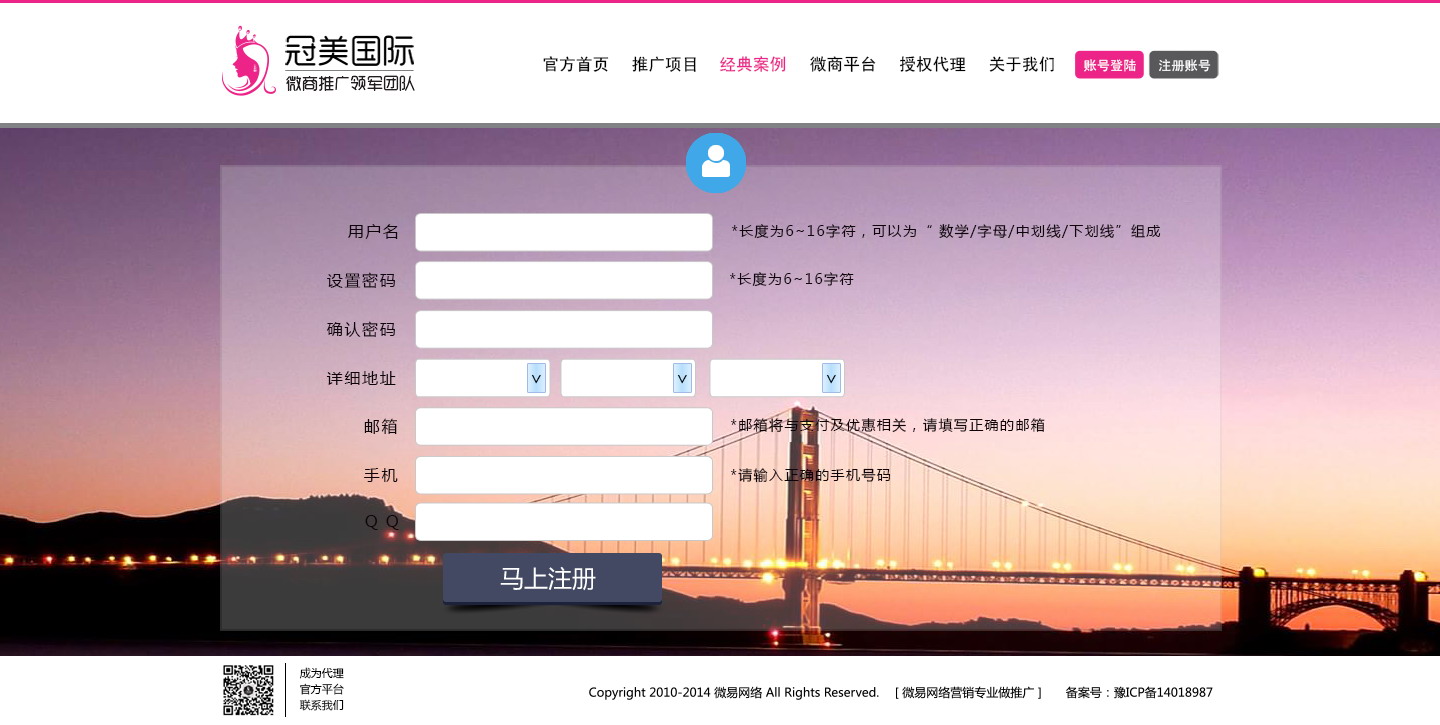
Task: Click the pink 账号登陆 button
Action: (1109, 65)
